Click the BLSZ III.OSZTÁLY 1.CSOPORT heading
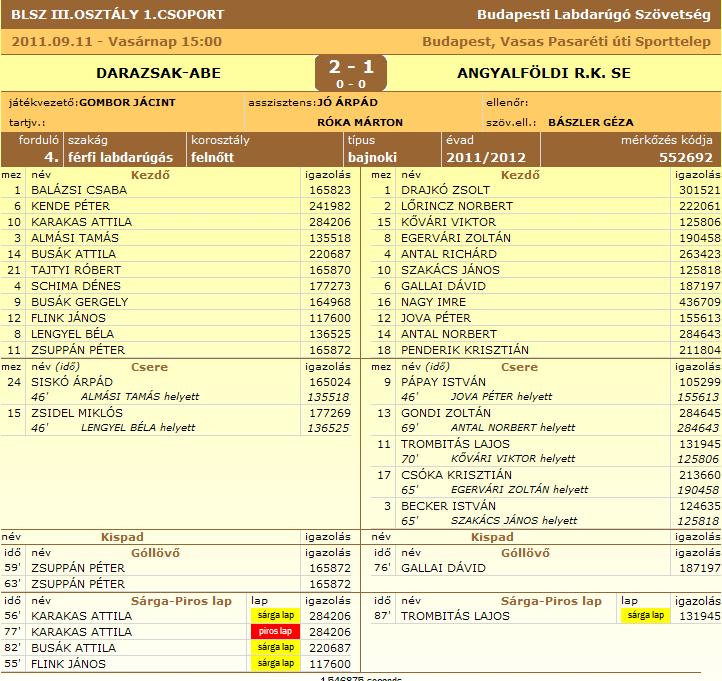722x681 pixels. pyautogui.click(x=117, y=14)
